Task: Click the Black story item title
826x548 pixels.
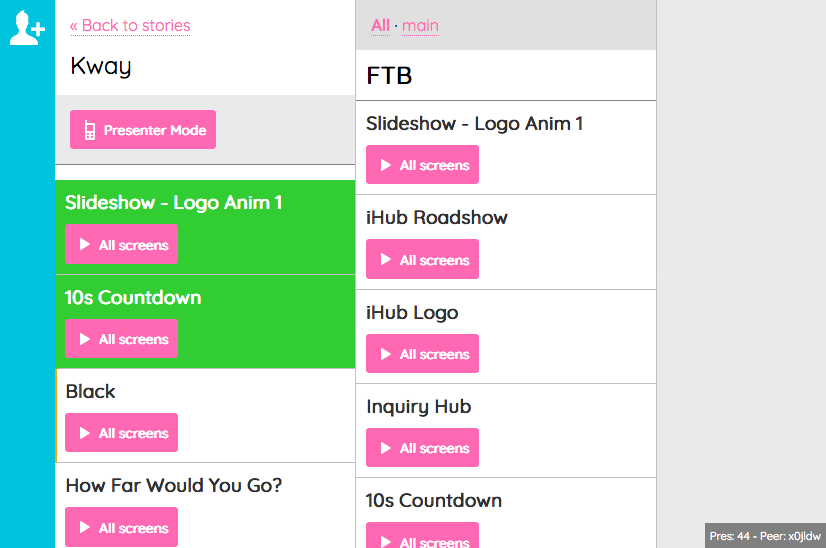Action: coord(90,391)
